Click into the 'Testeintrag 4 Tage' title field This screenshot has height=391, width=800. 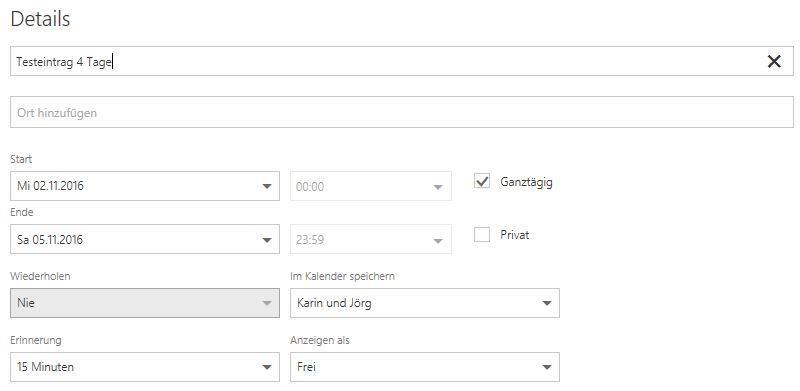[x=402, y=61]
